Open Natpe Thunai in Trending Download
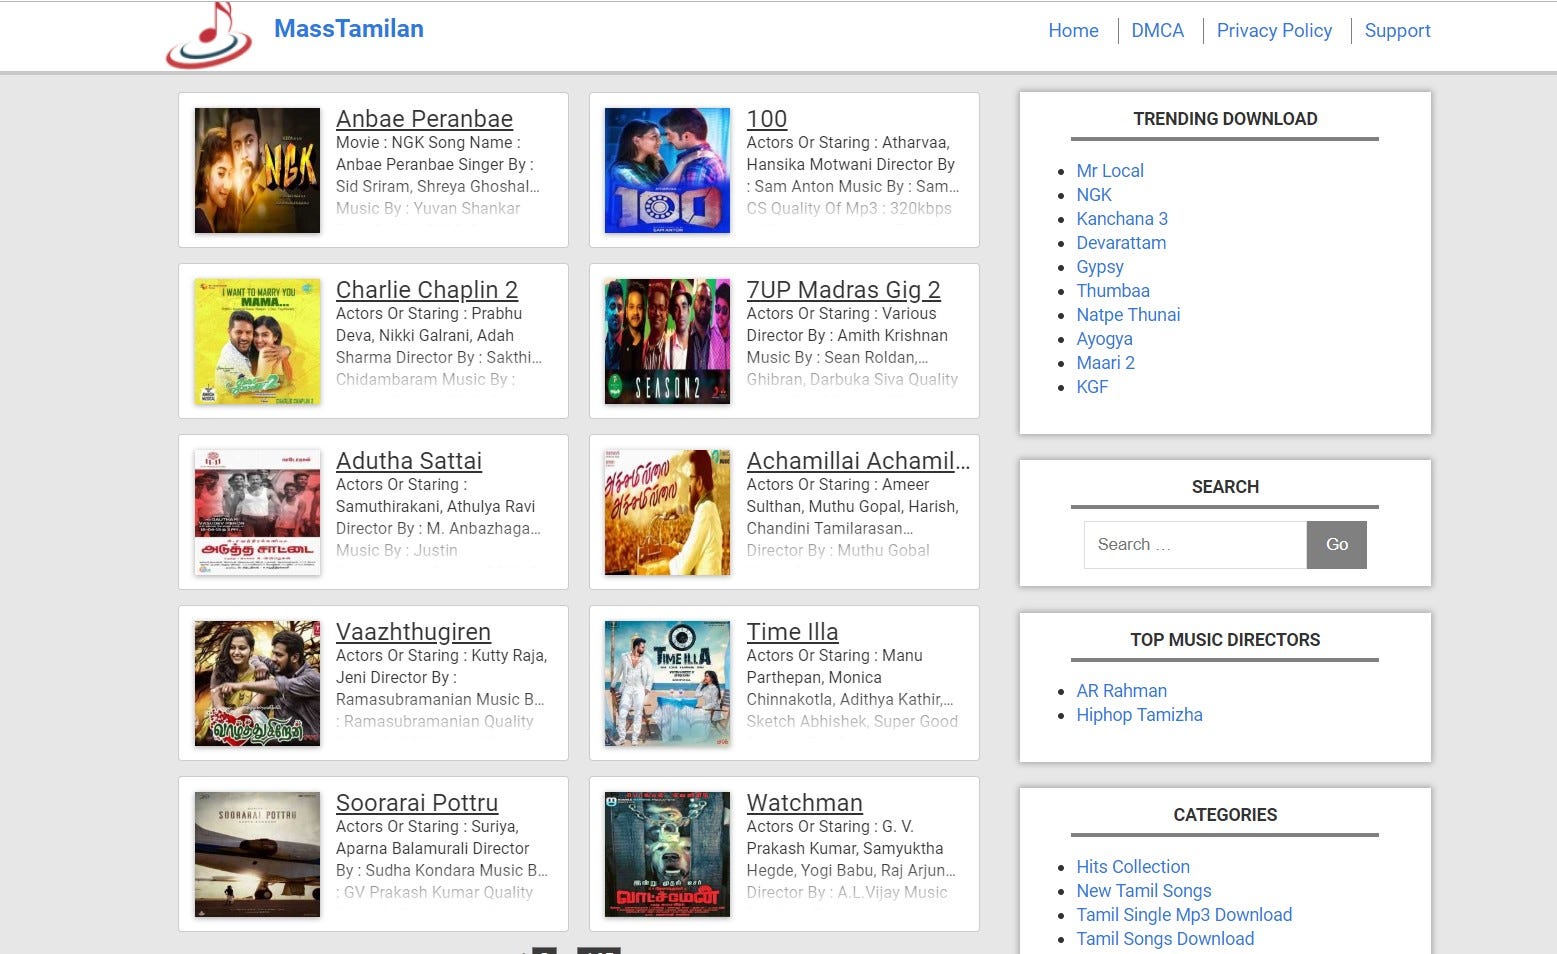 [1128, 315]
